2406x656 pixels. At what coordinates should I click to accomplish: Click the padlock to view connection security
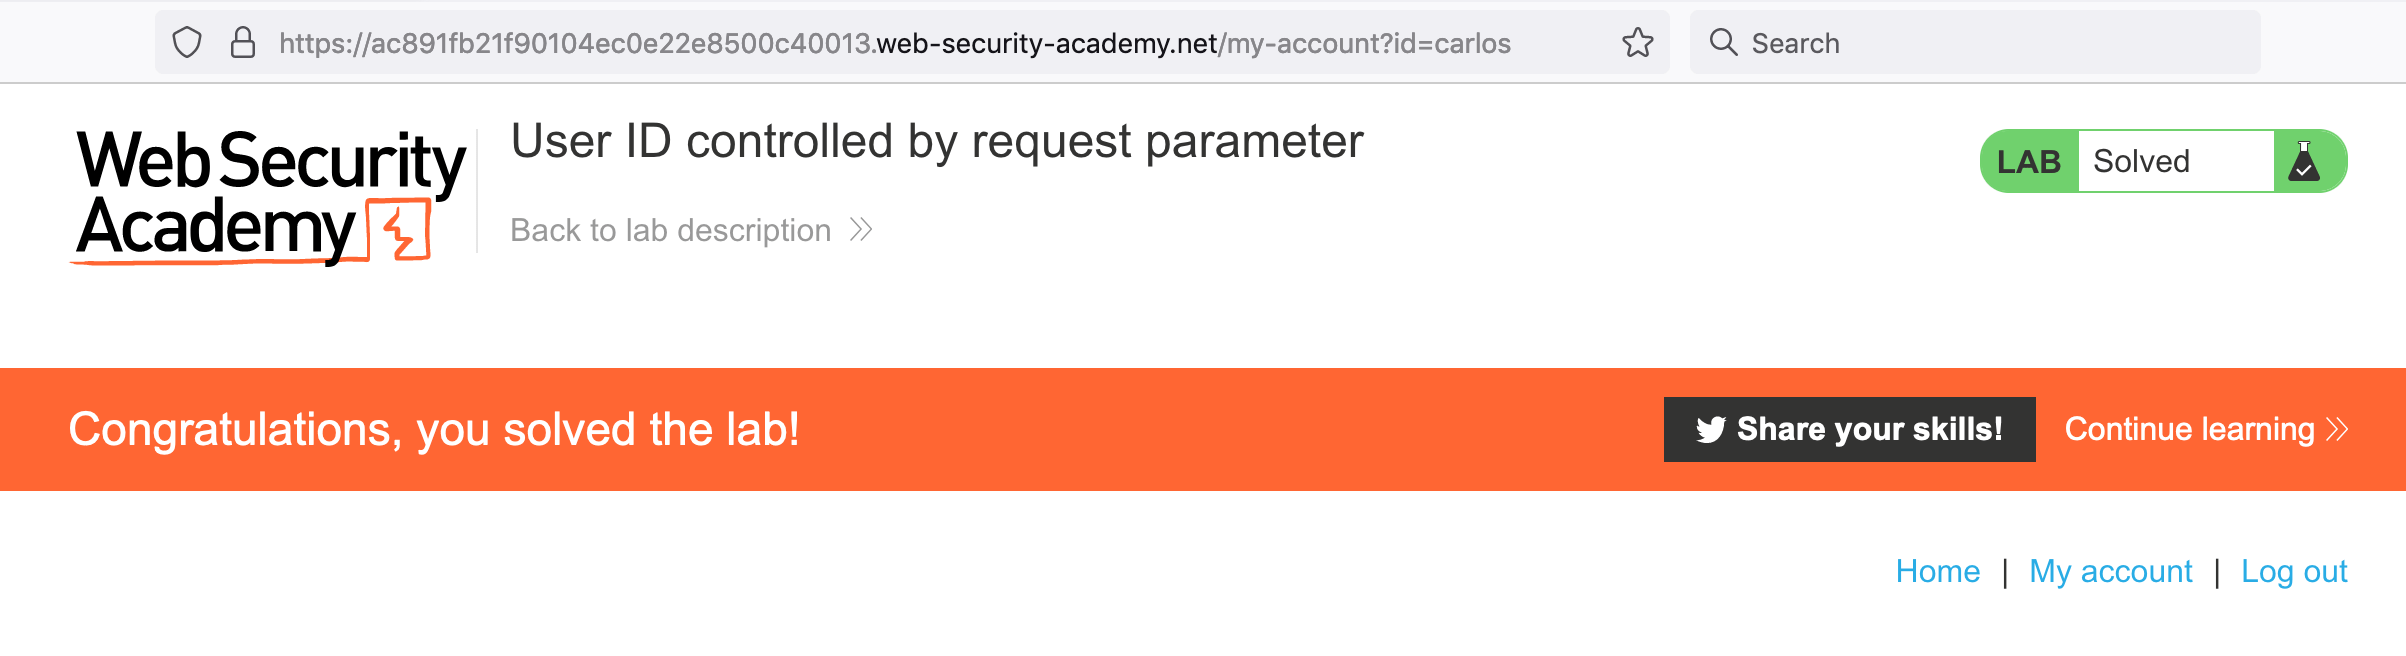(241, 42)
